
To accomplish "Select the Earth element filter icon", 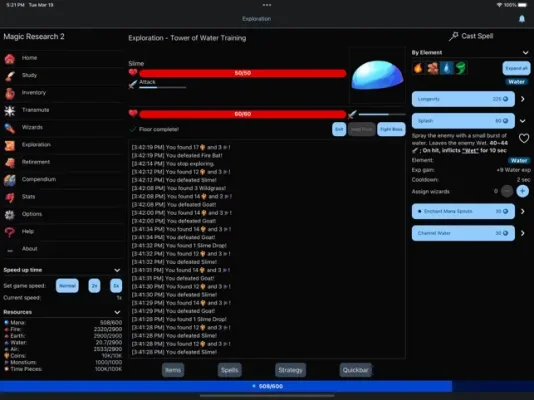I will pos(433,68).
